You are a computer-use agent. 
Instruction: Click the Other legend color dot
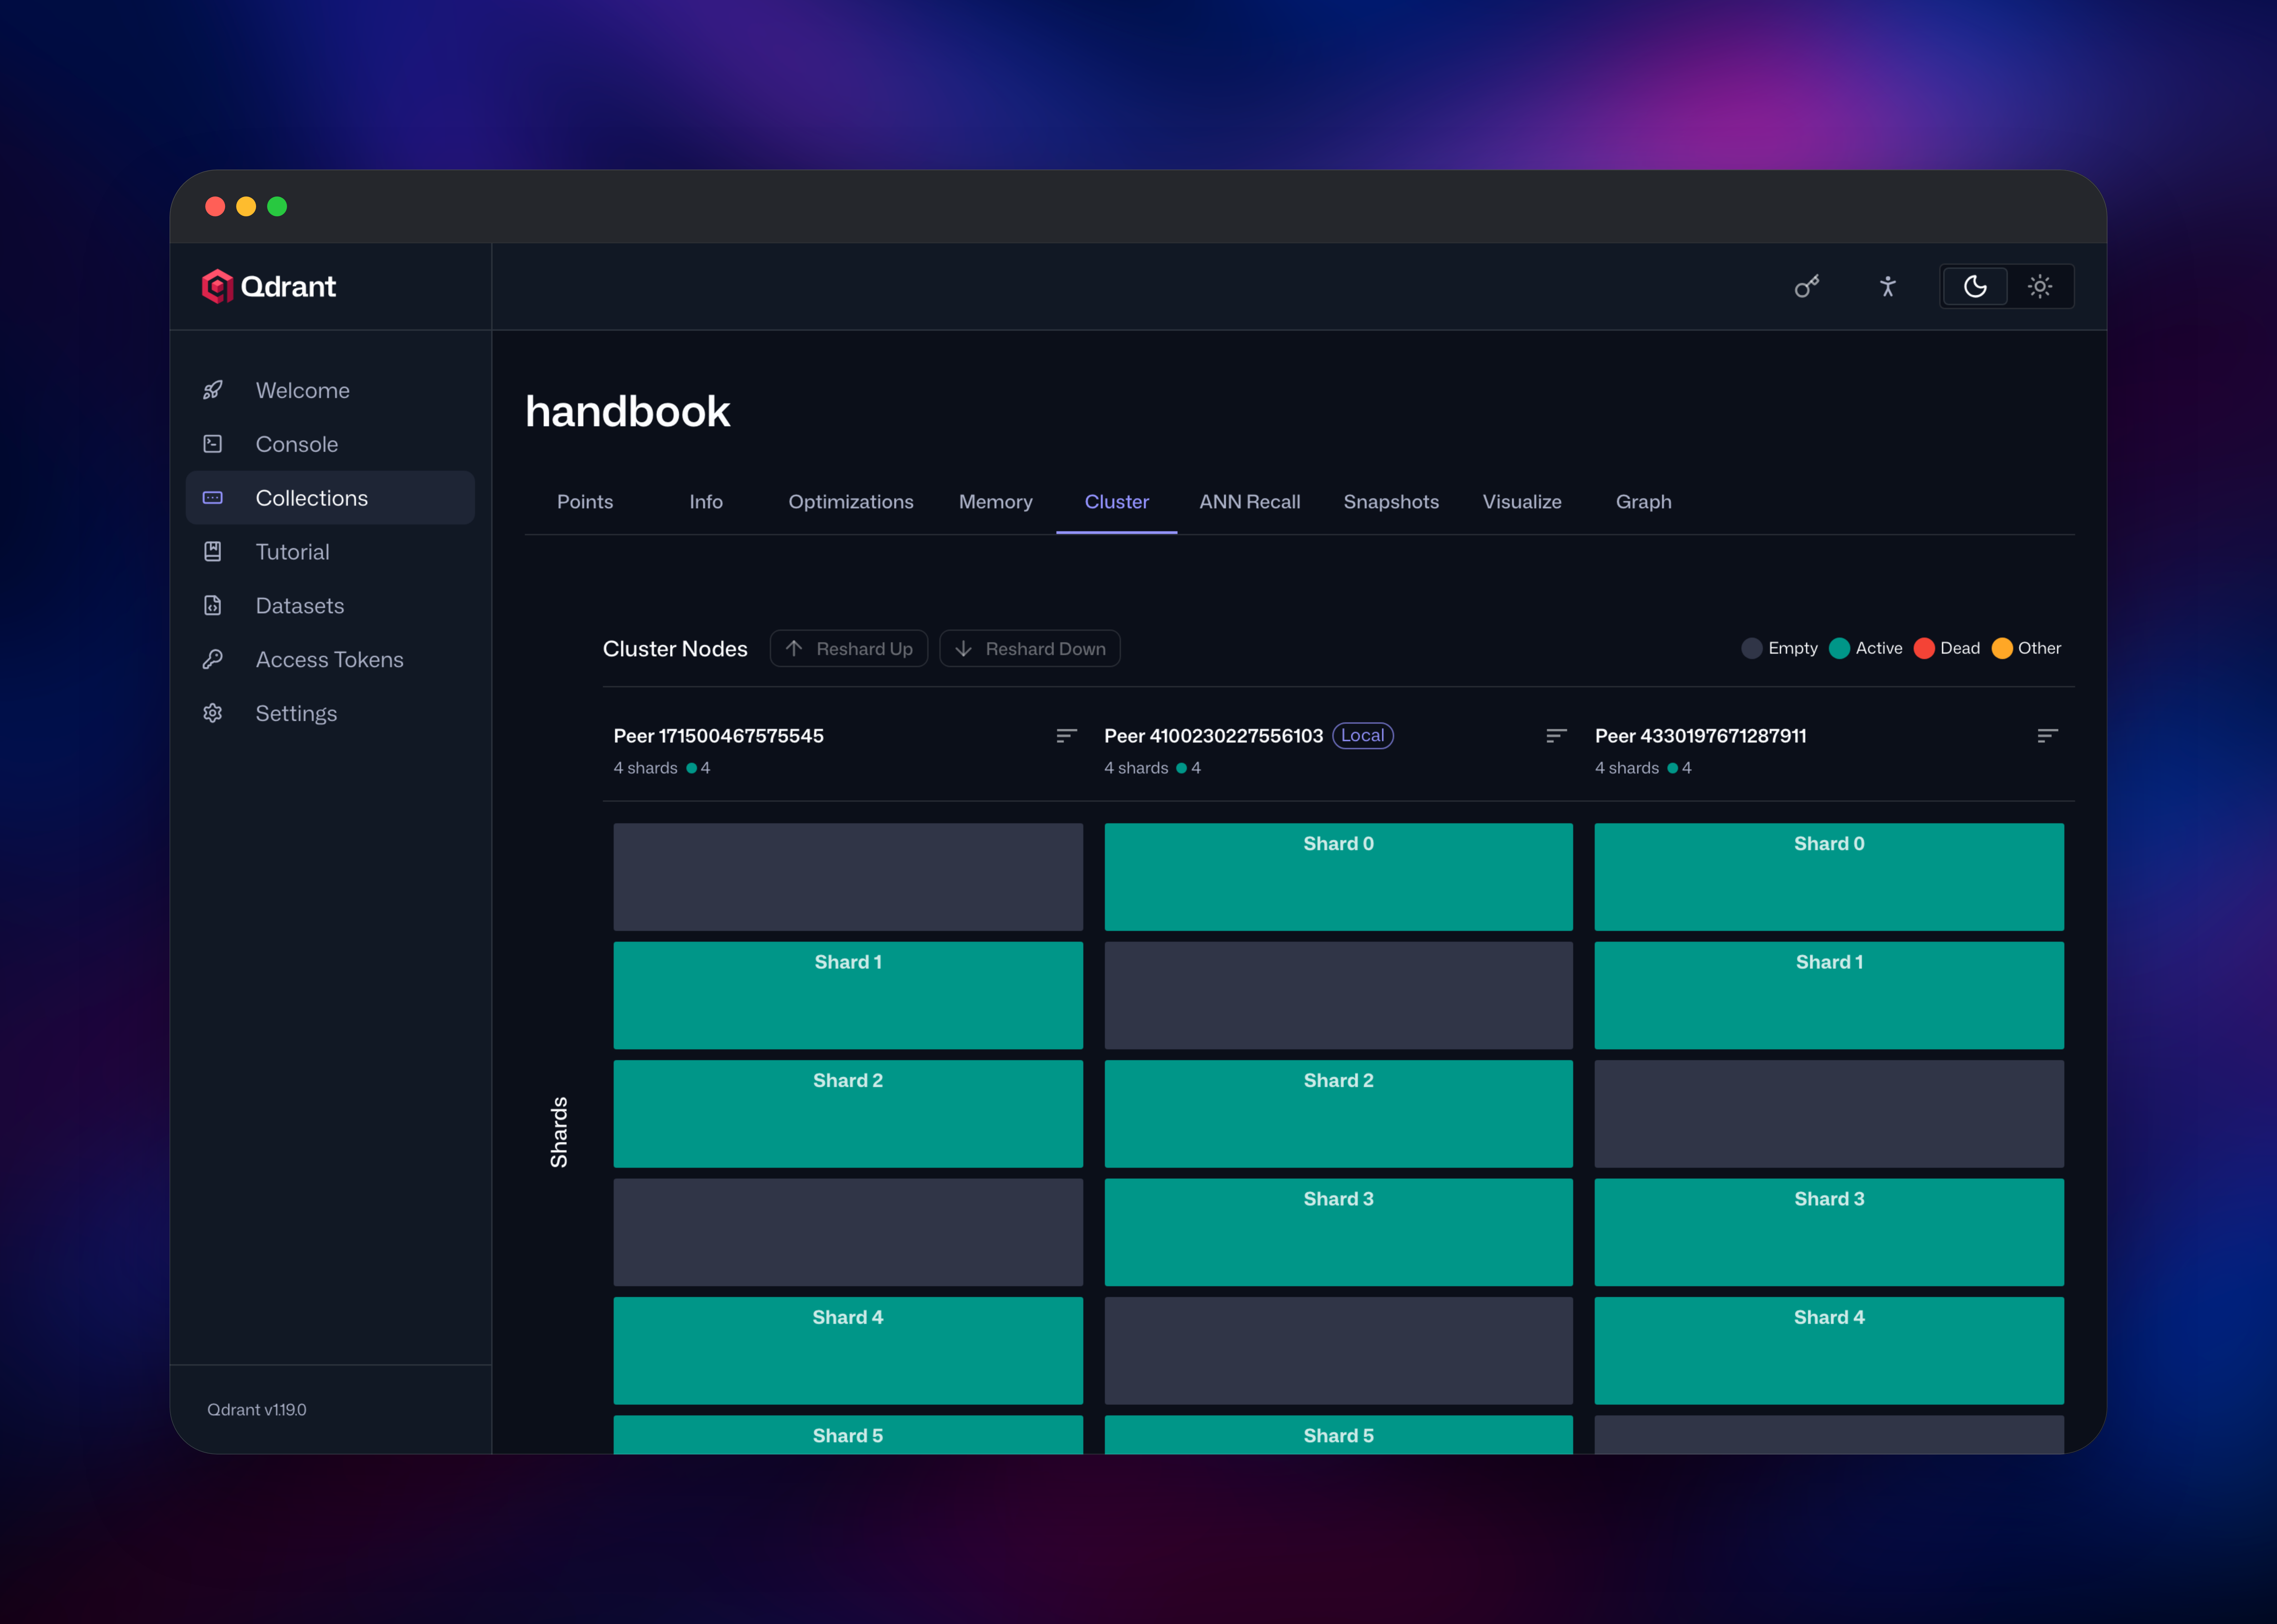click(x=2002, y=648)
